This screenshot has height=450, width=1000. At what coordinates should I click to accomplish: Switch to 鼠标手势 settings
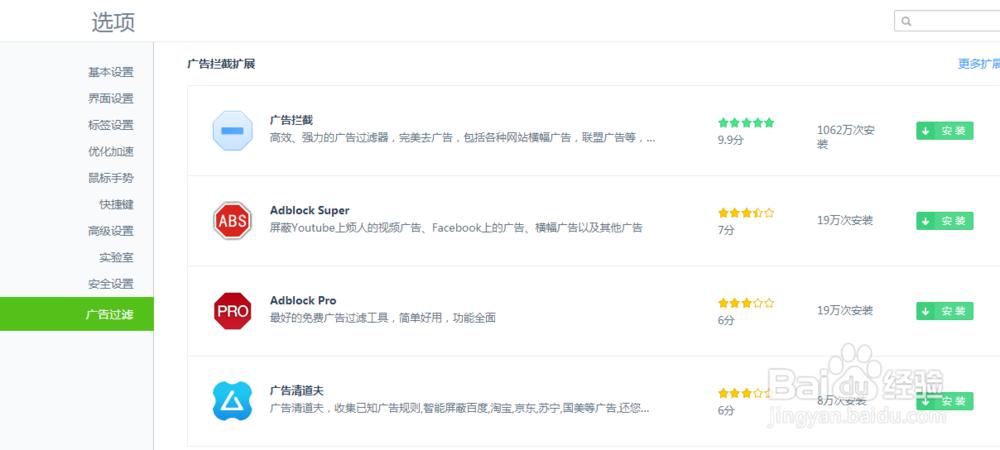(x=110, y=178)
